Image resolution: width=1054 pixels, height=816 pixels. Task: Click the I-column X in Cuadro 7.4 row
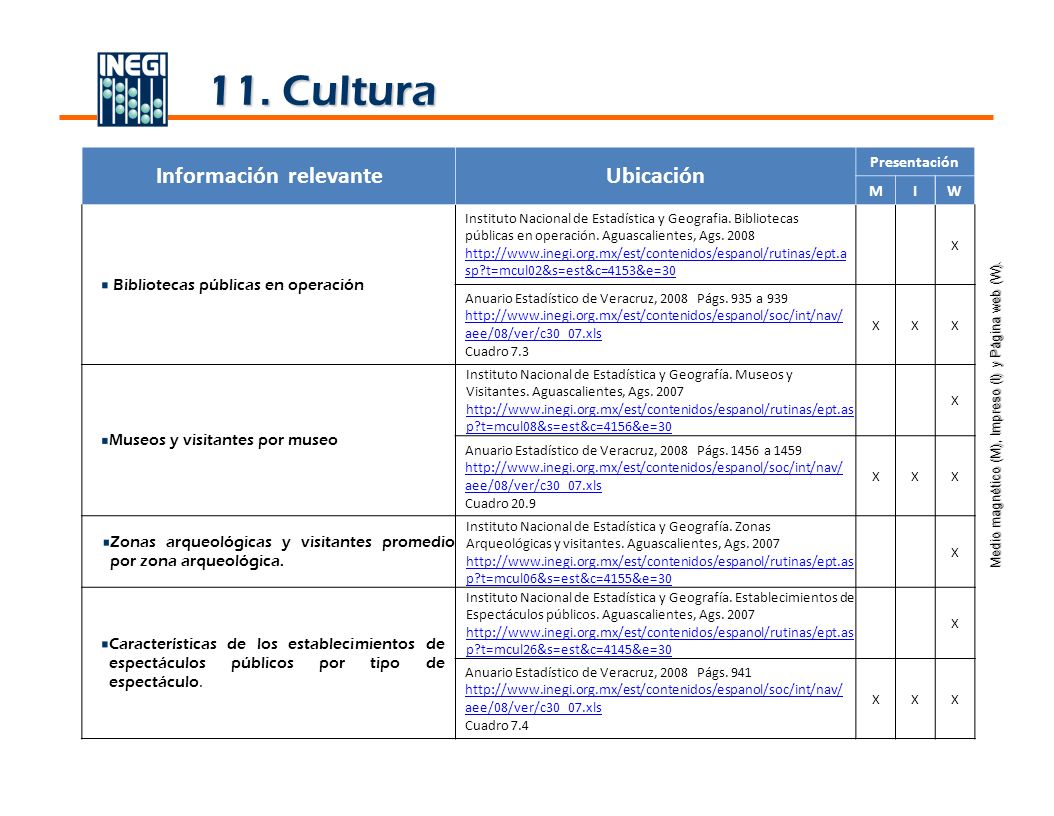coord(915,700)
